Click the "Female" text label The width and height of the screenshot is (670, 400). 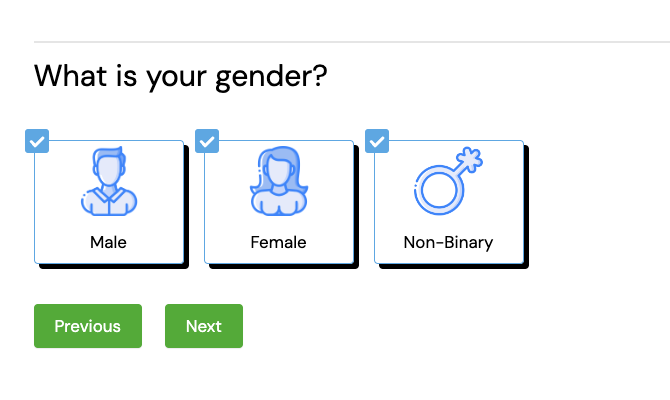278,242
